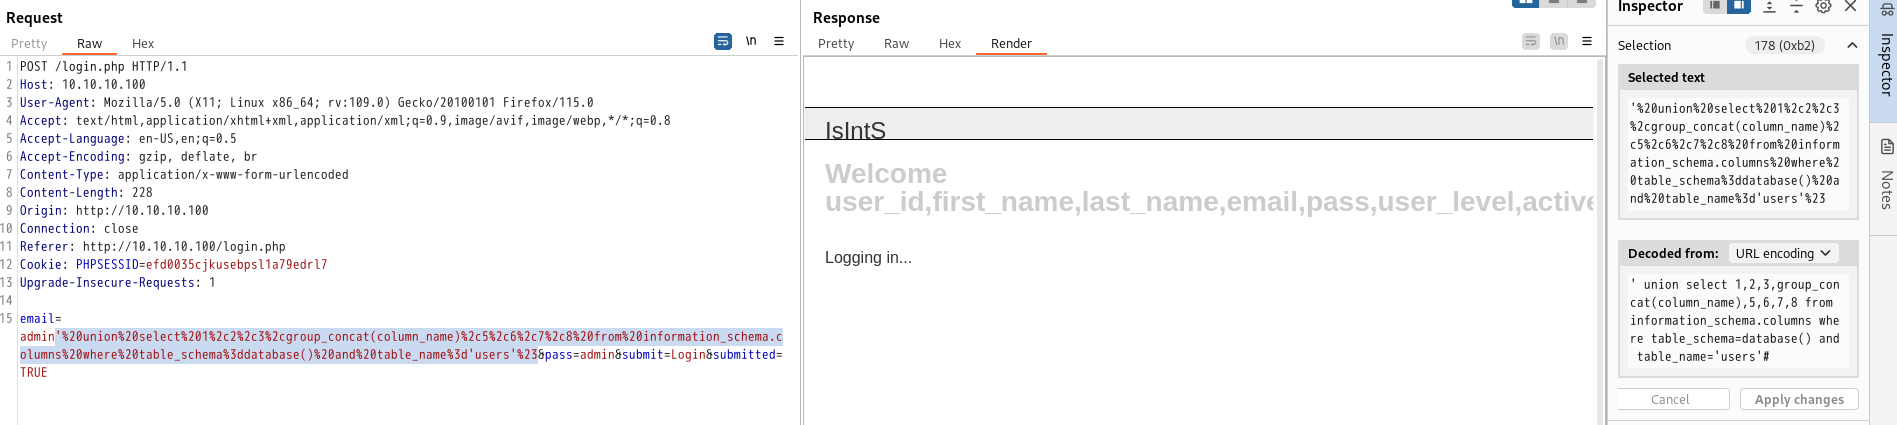This screenshot has height=425, width=1897.
Task: Click the POST /login.php request line
Action: tap(104, 67)
